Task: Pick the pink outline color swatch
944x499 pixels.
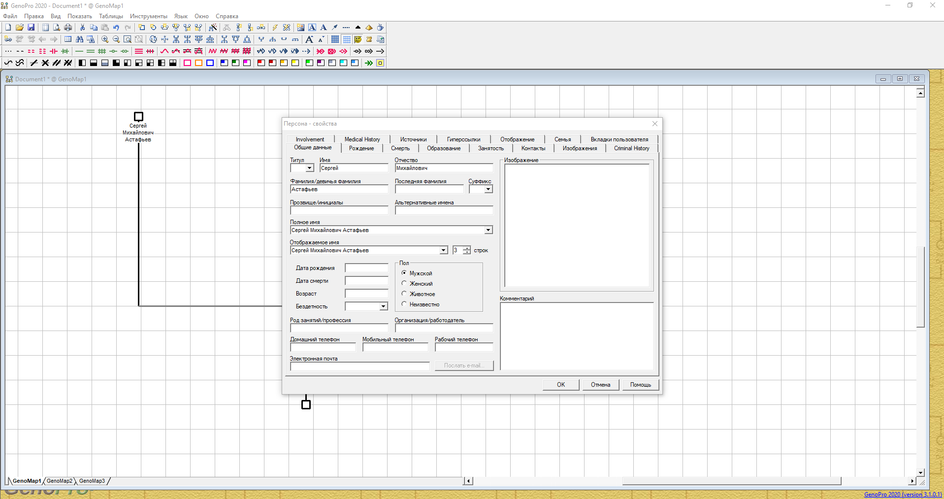Action: point(187,63)
